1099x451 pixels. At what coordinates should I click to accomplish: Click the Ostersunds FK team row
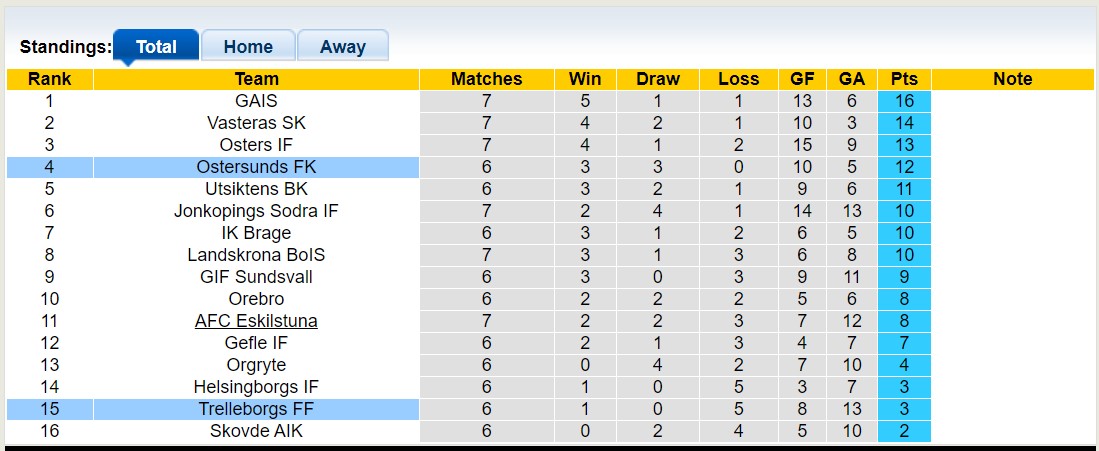(x=257, y=167)
